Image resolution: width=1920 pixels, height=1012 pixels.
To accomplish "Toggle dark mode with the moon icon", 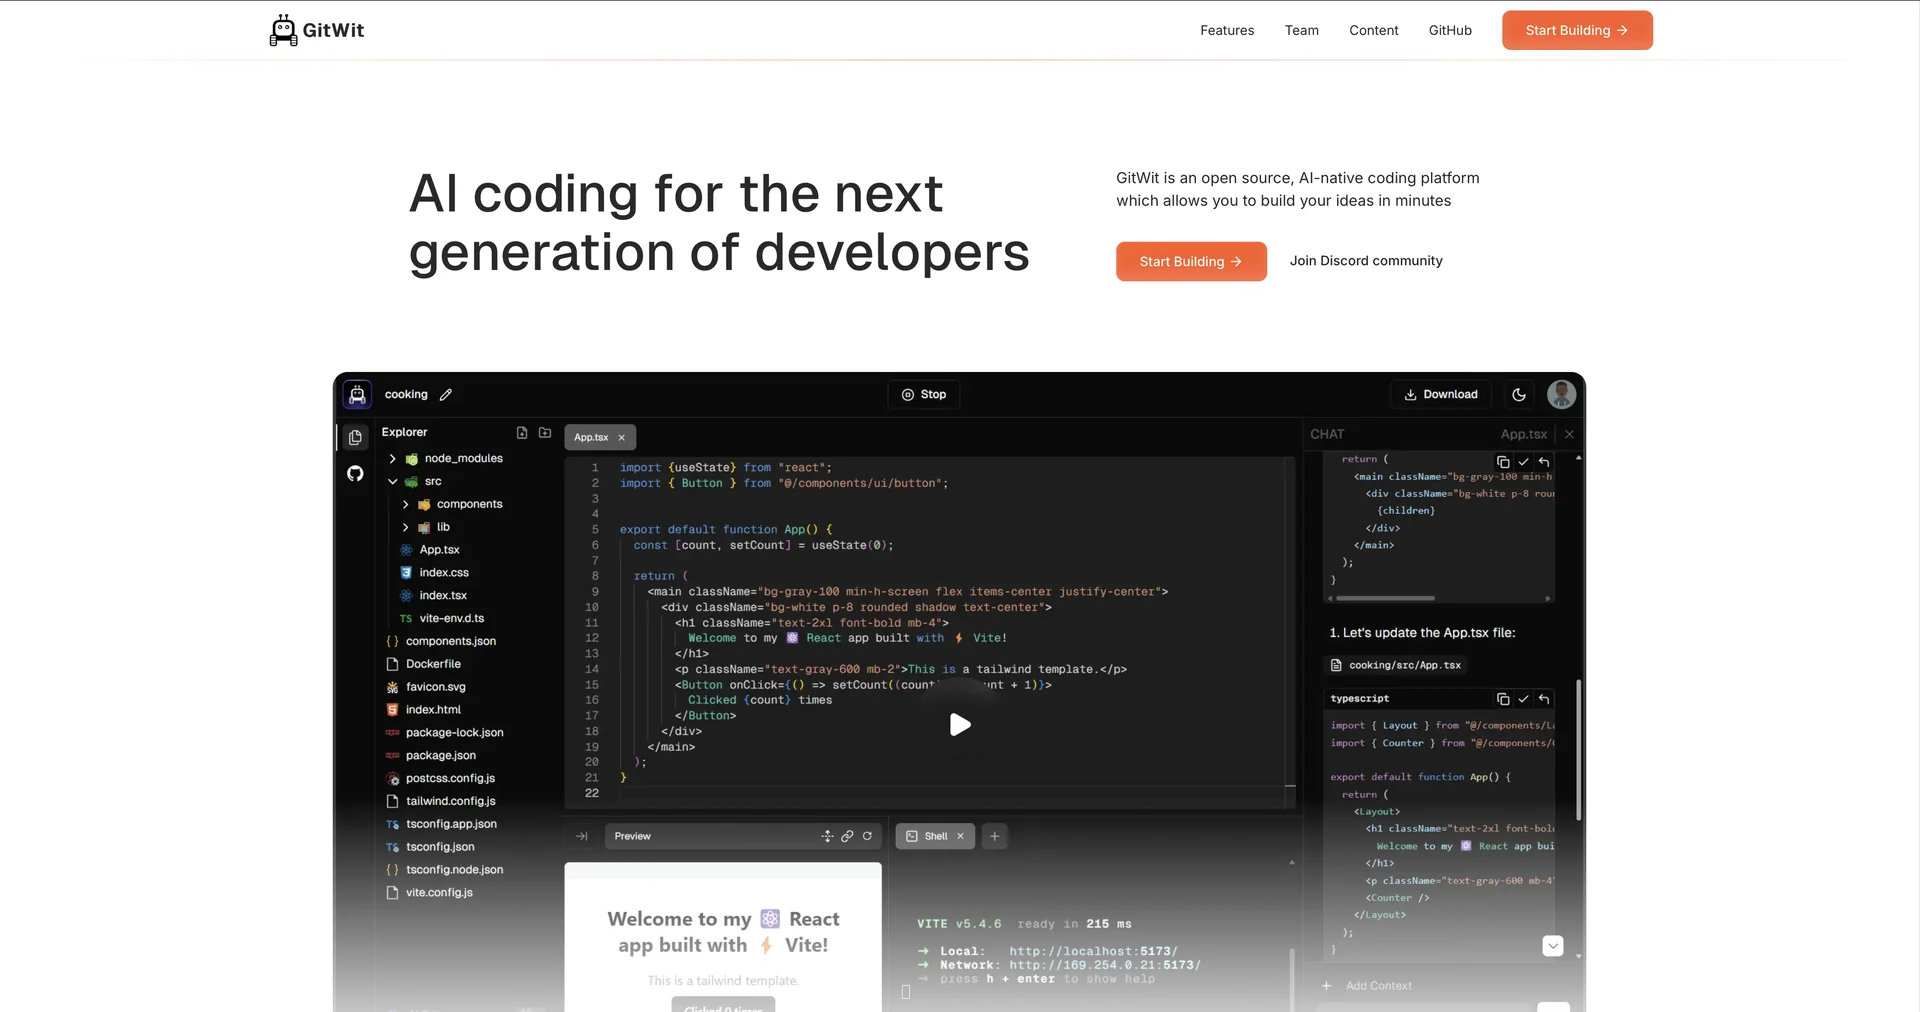I will tap(1519, 395).
